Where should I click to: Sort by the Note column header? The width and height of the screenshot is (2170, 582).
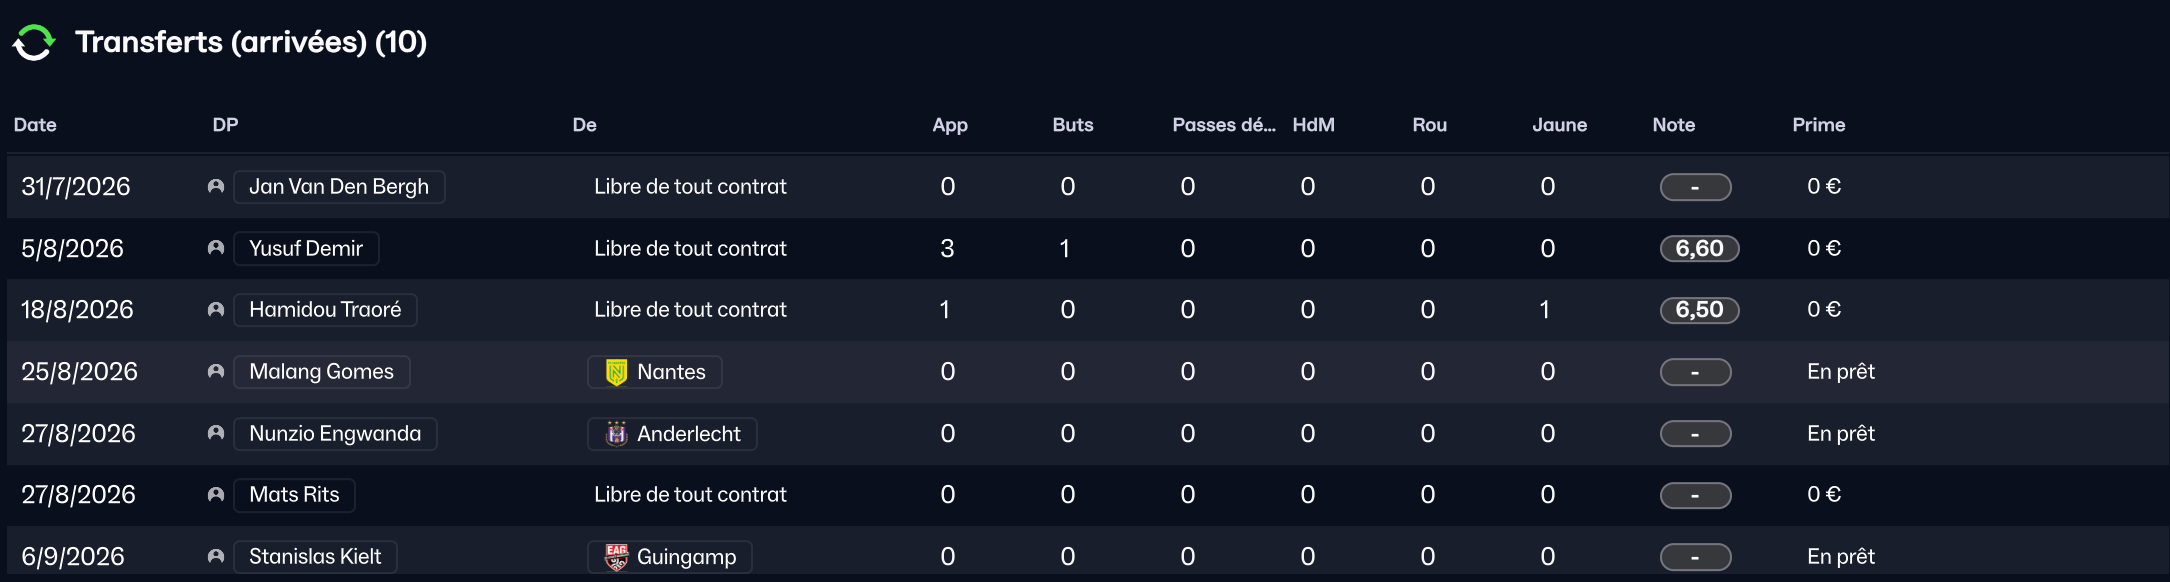(1673, 125)
